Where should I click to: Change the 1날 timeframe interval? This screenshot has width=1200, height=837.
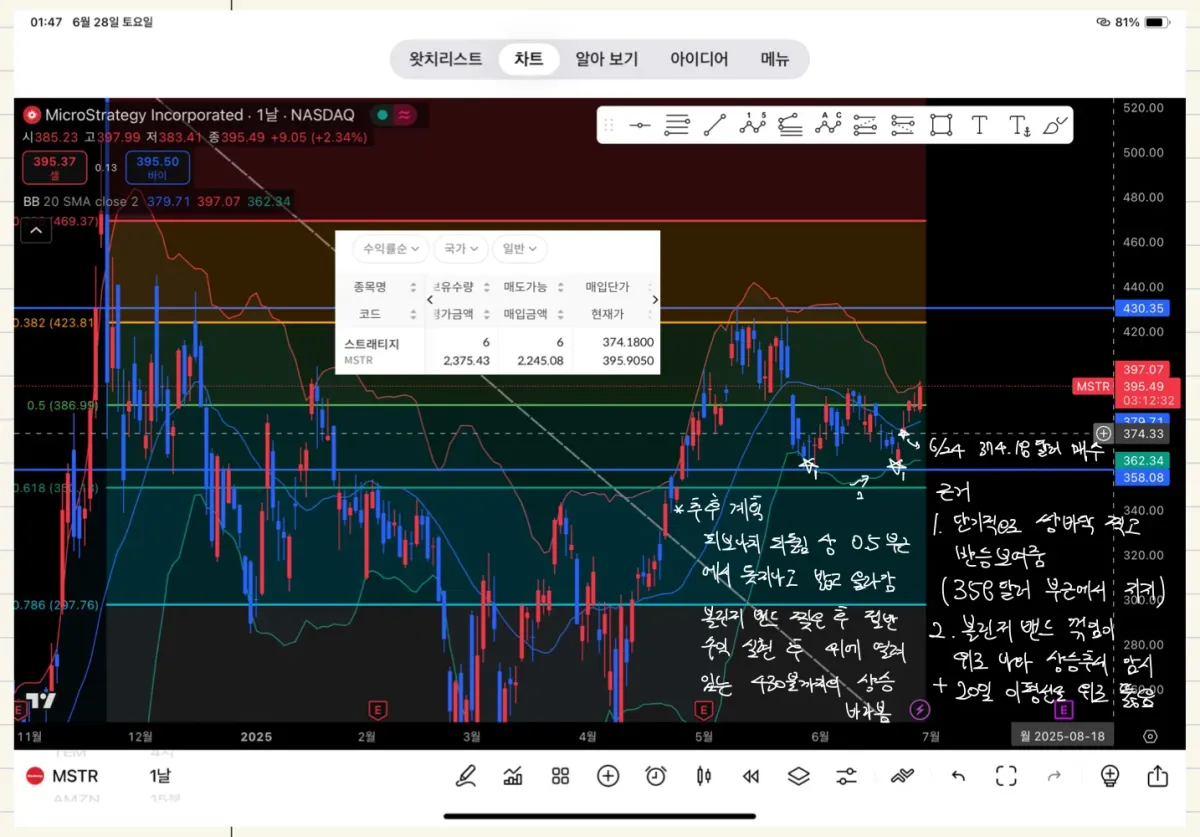[x=160, y=776]
